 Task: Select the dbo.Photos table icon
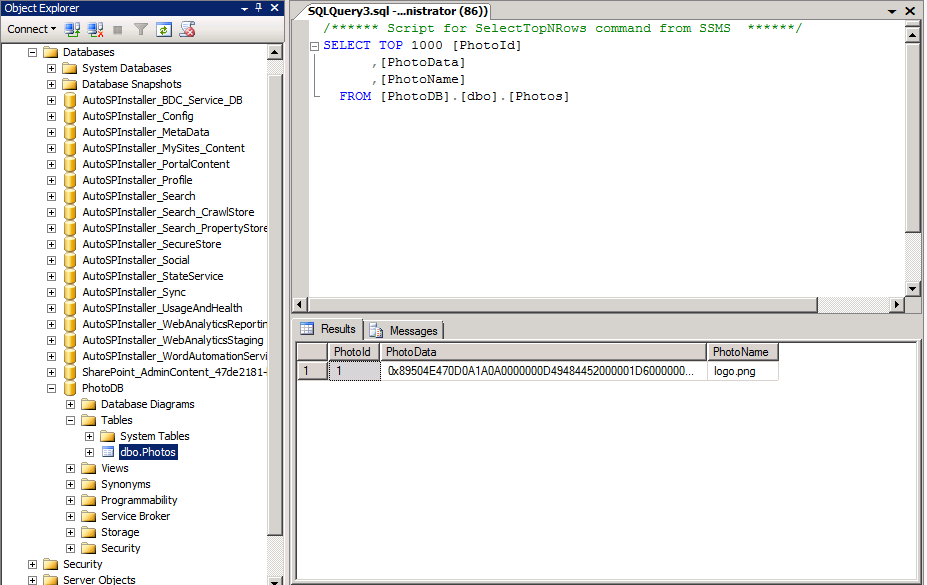click(110, 451)
